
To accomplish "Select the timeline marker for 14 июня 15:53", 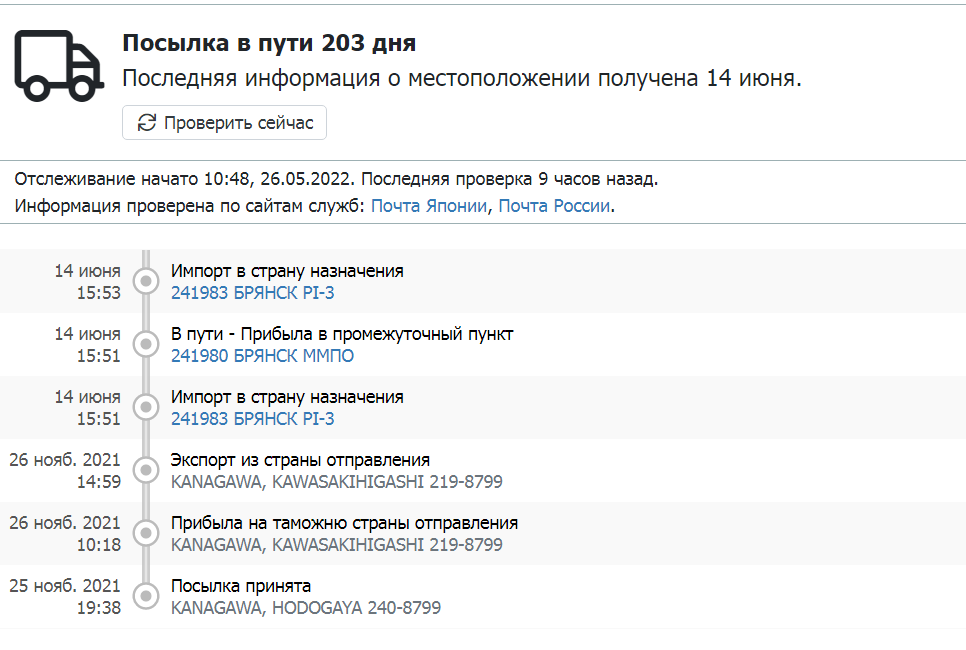I will coord(146,281).
